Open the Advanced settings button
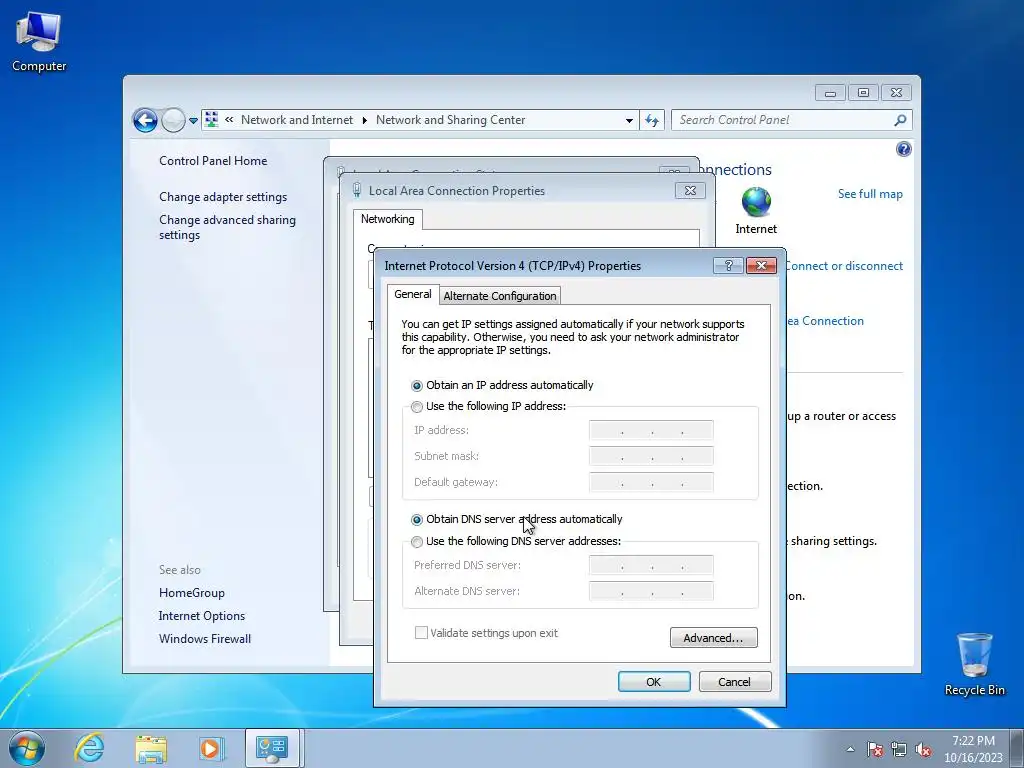This screenshot has height=768, width=1024. point(714,638)
